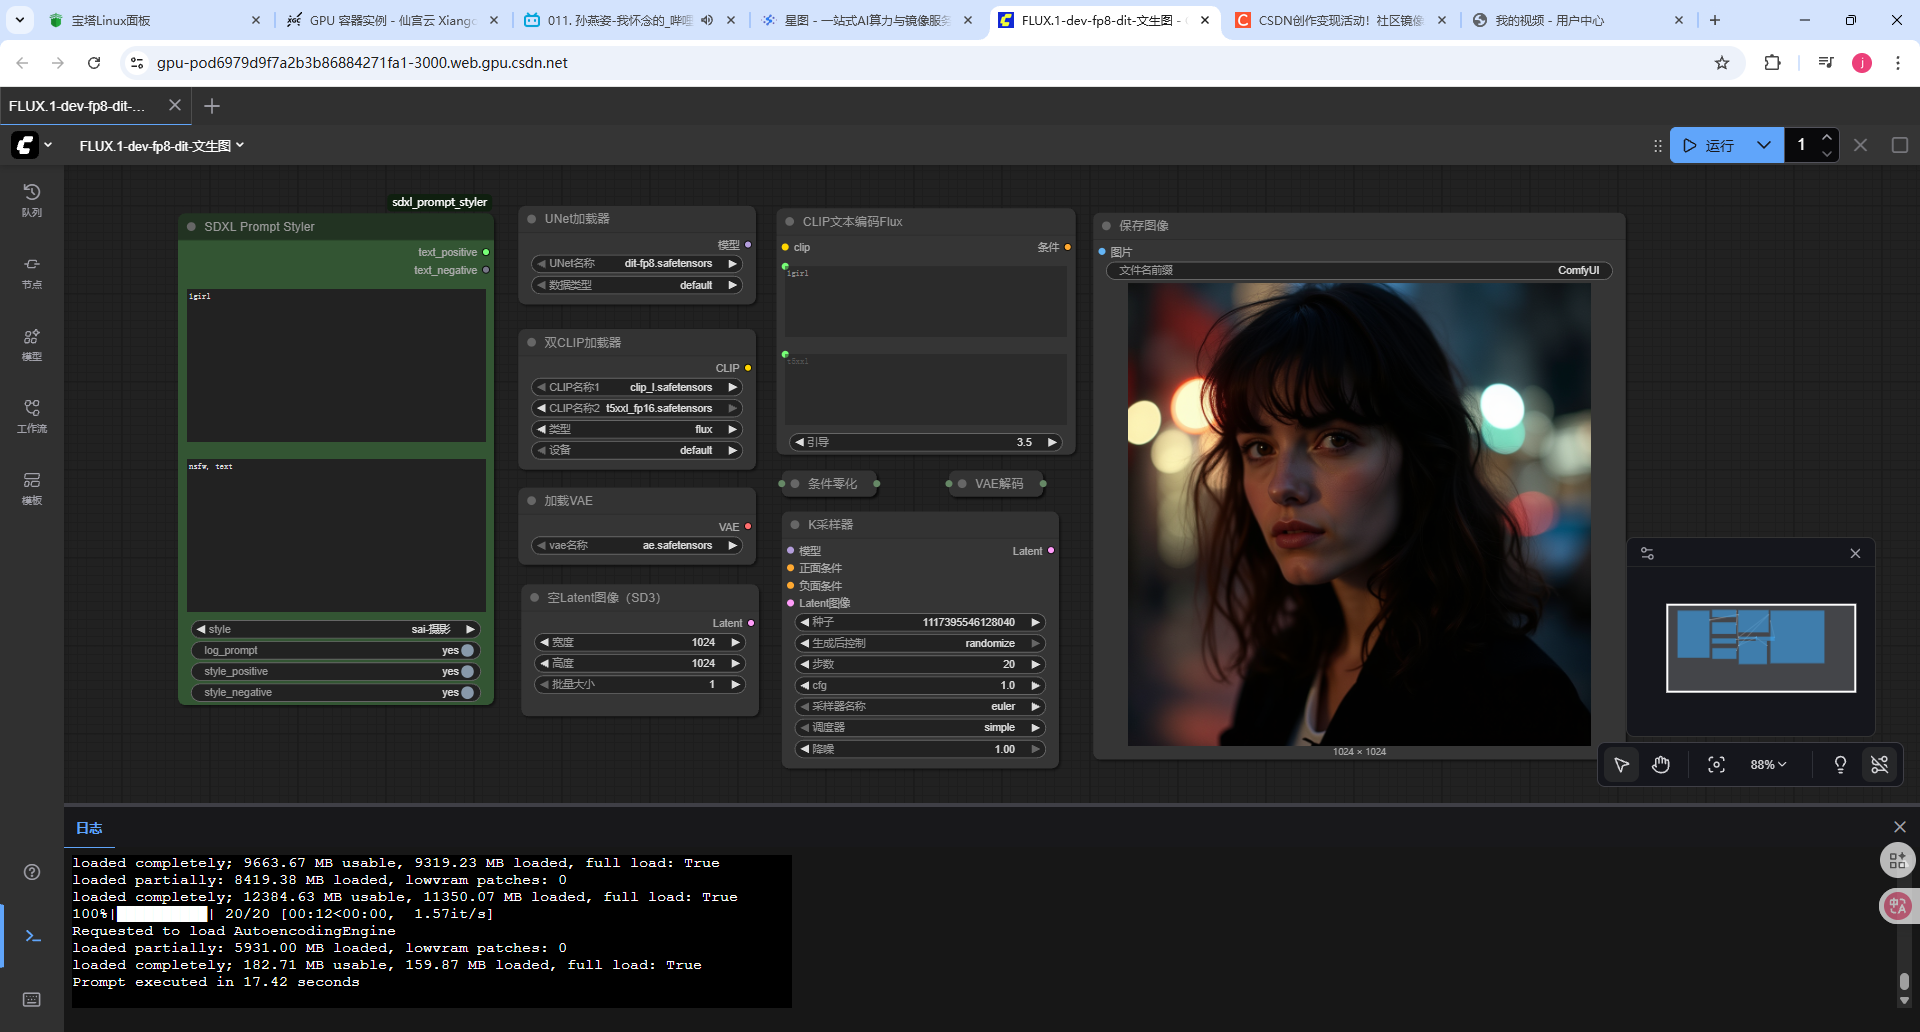Toggle the log_prompt switch
Screen dimensions: 1920x1032
coord(467,651)
